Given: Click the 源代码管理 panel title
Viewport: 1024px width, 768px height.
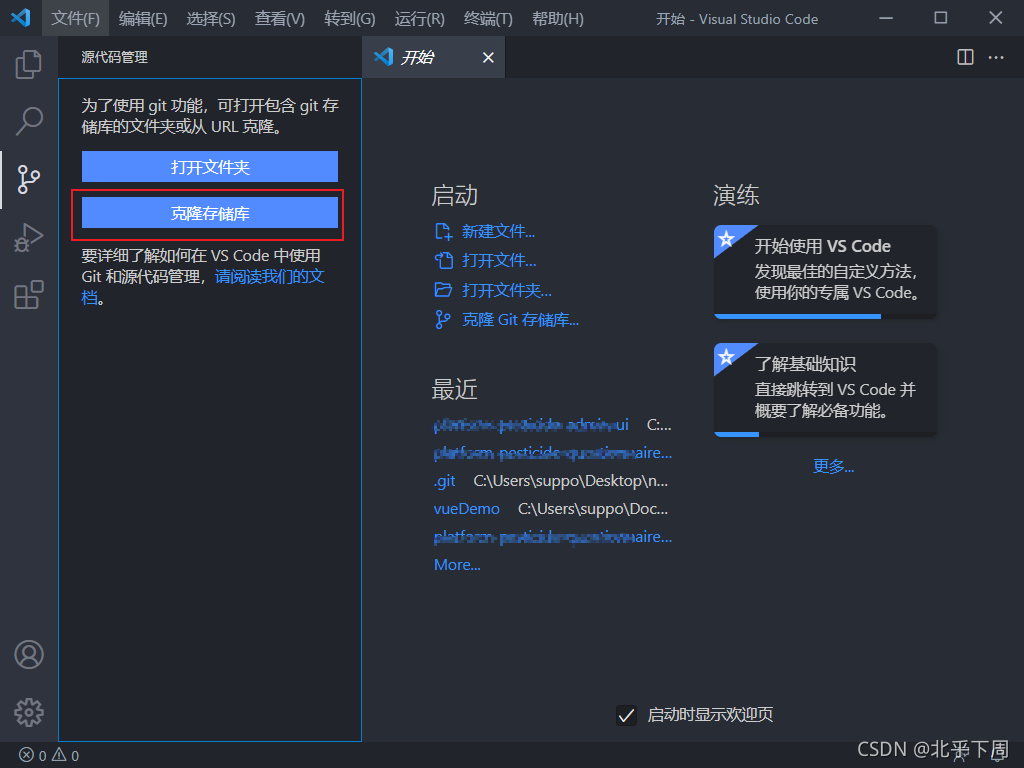Looking at the screenshot, I should (114, 57).
